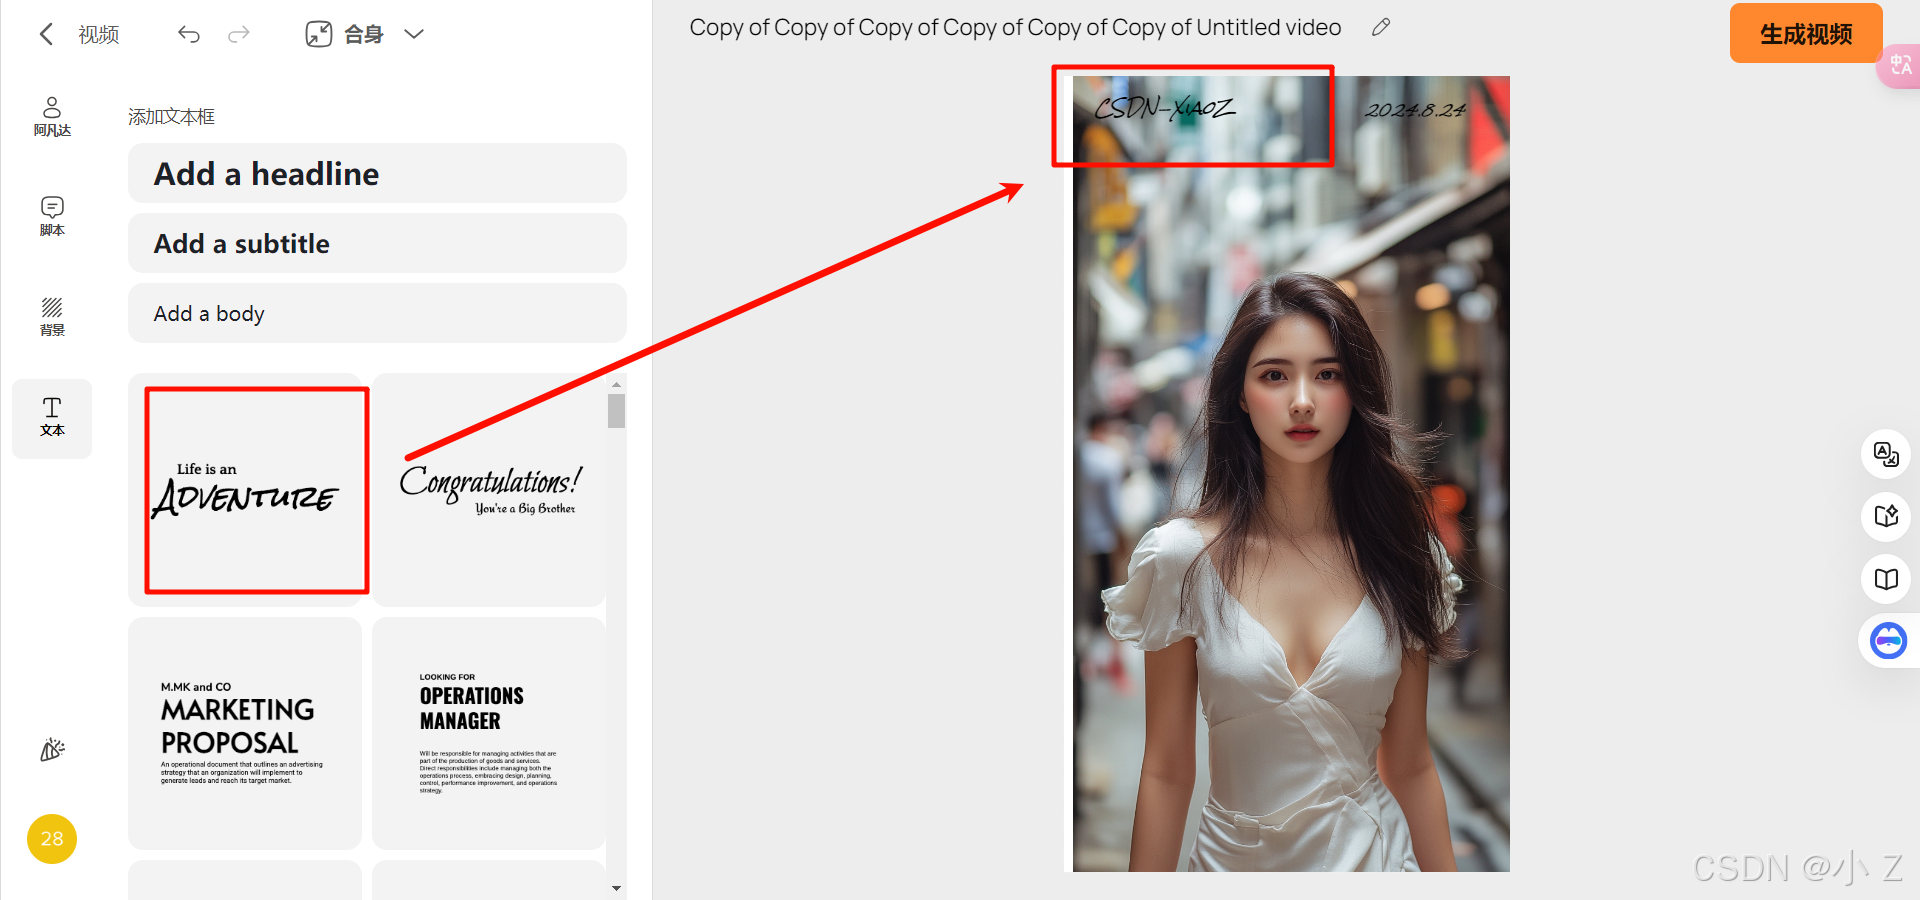Select the 文本 text sidebar tab
The height and width of the screenshot is (900, 1920).
[x=52, y=418]
